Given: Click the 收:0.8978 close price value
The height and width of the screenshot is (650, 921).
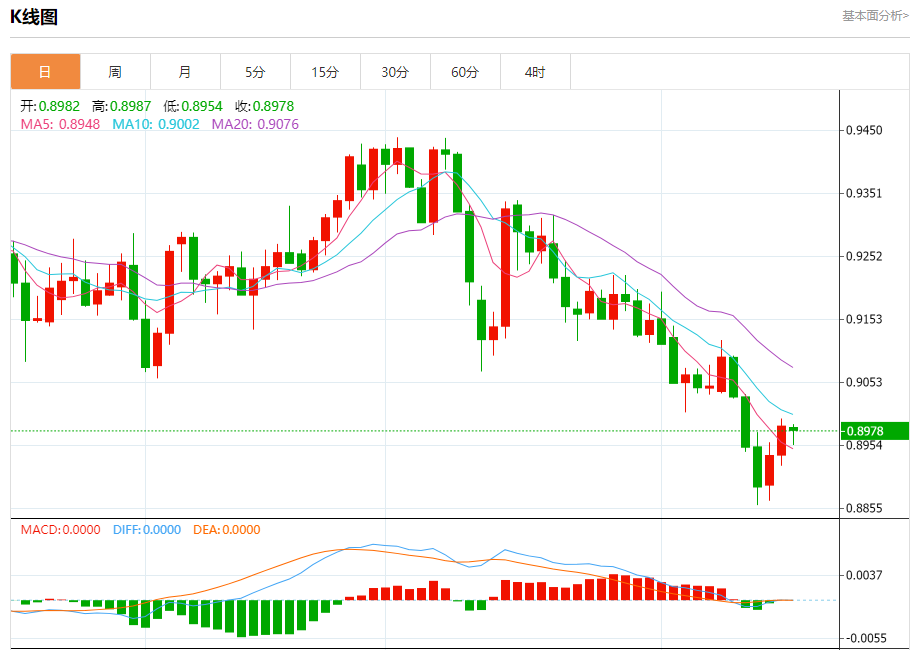Looking at the screenshot, I should pos(264,106).
